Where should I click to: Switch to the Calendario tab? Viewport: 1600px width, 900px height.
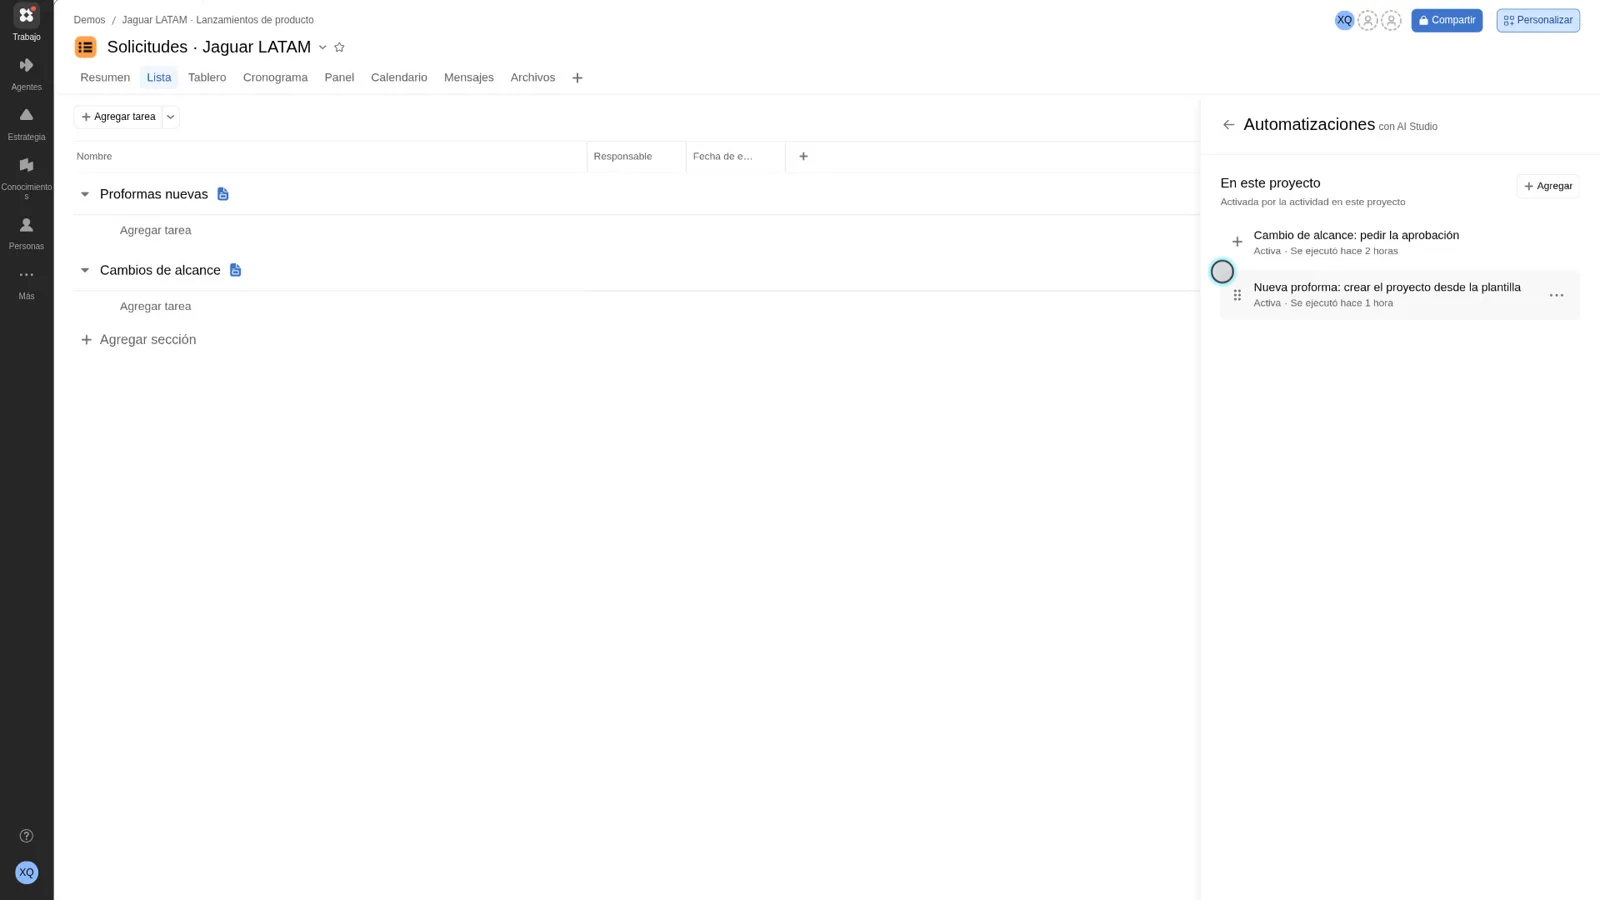[399, 77]
